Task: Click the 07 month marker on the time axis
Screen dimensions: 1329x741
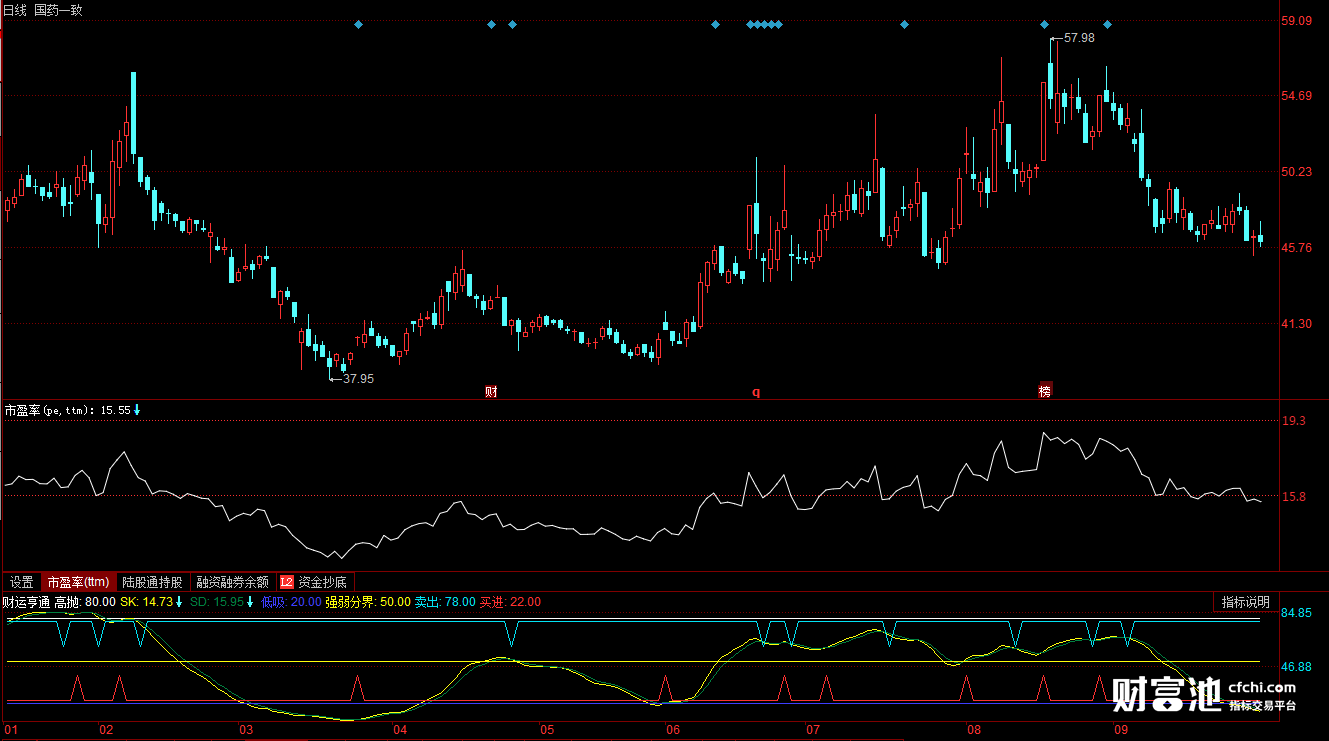Action: pos(813,730)
